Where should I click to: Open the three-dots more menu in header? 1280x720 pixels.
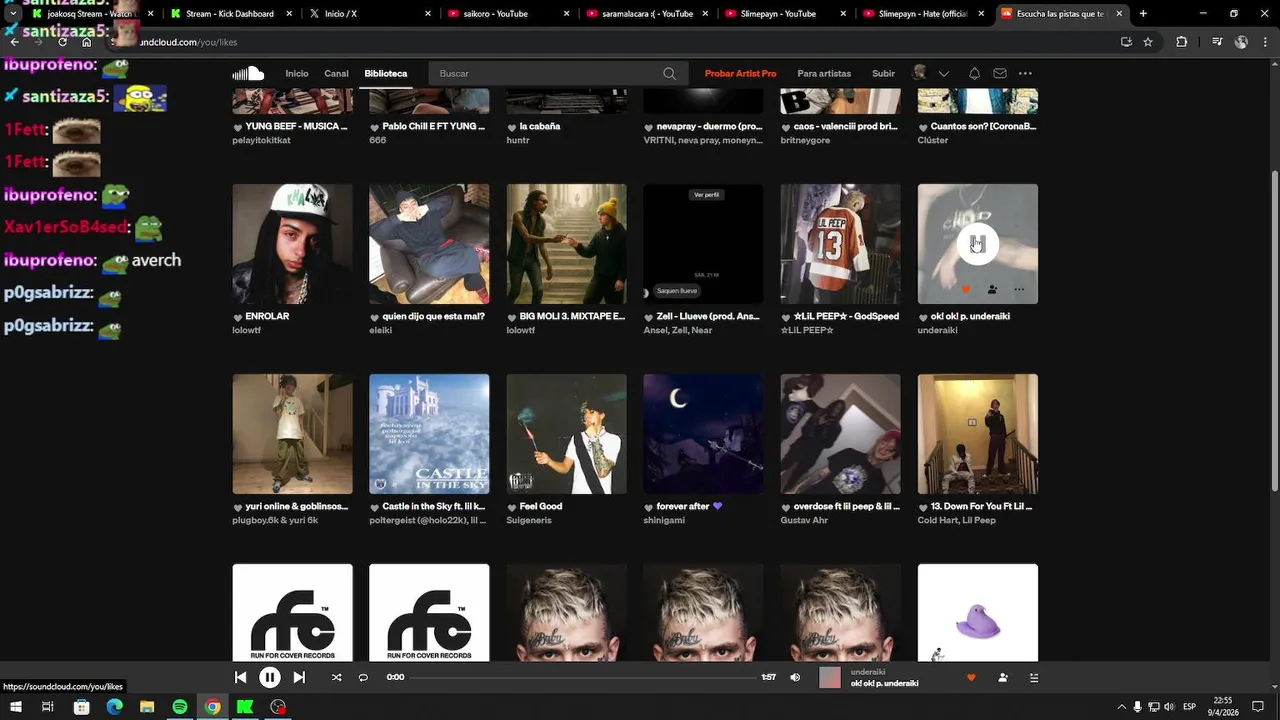tap(1025, 73)
